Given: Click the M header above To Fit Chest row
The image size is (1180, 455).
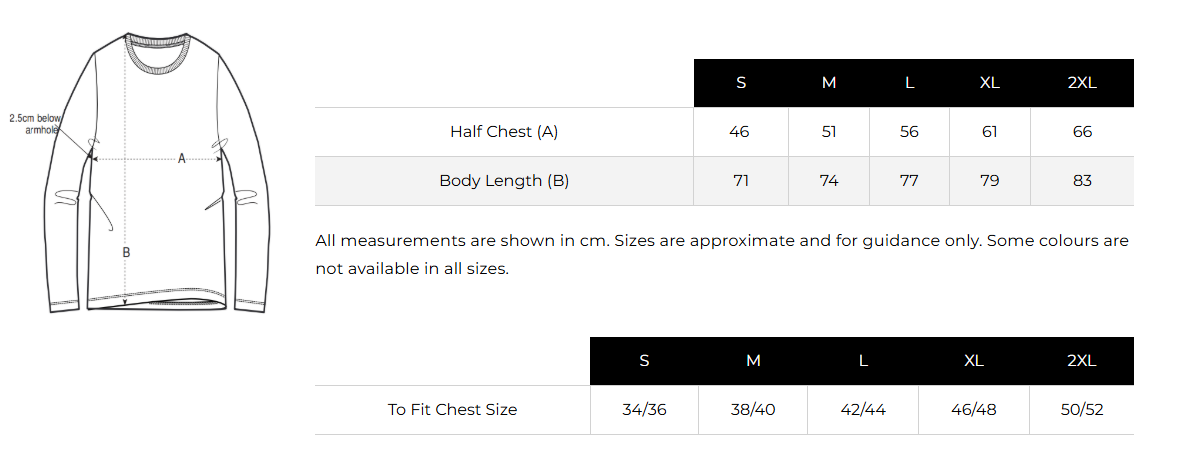Looking at the screenshot, I should pos(753,361).
